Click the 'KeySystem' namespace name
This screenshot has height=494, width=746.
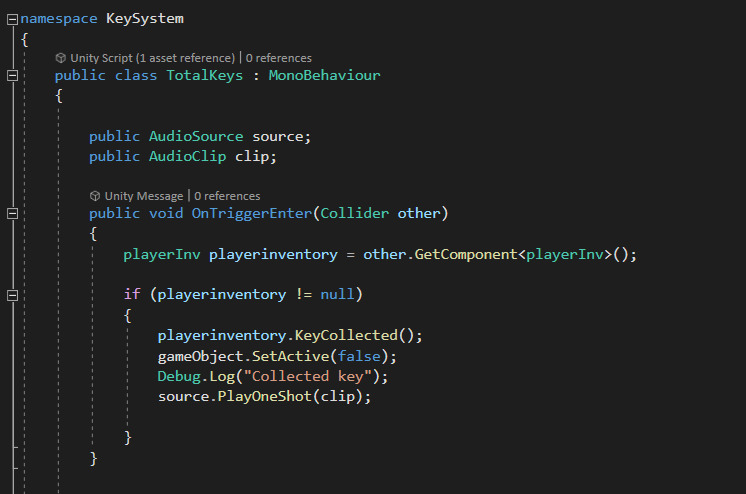pos(145,19)
